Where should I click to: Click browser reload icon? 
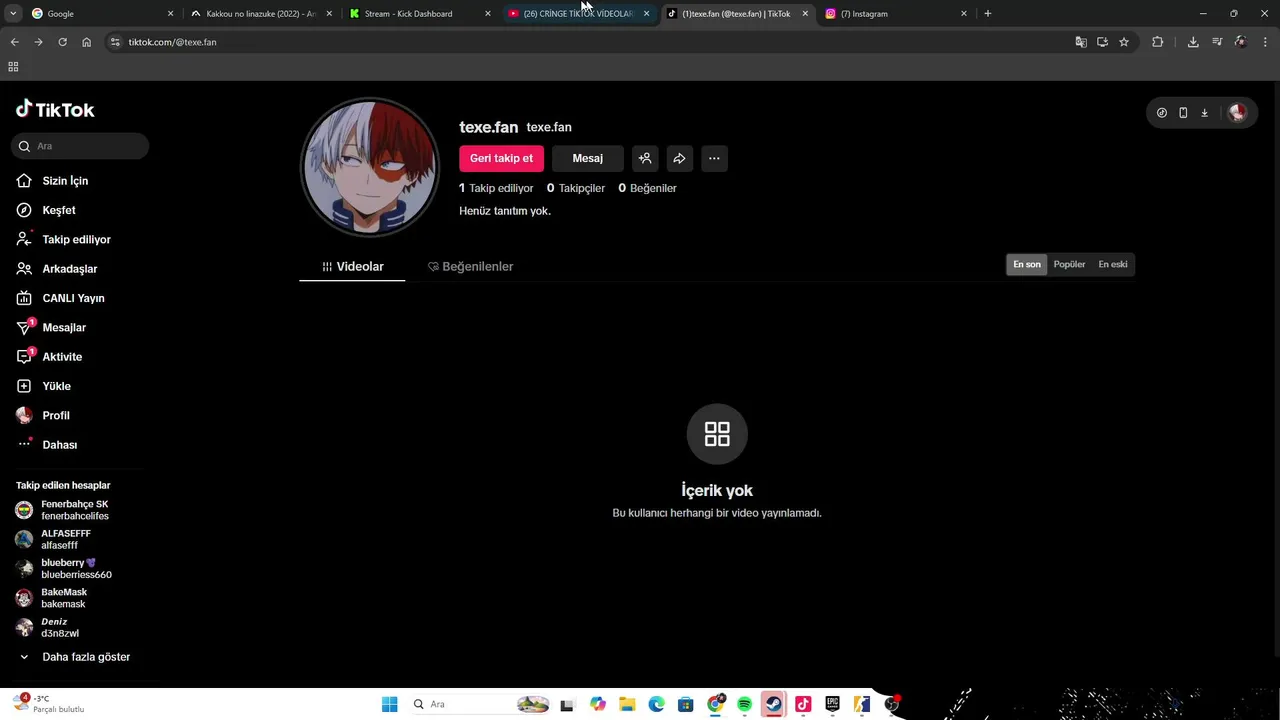(62, 42)
